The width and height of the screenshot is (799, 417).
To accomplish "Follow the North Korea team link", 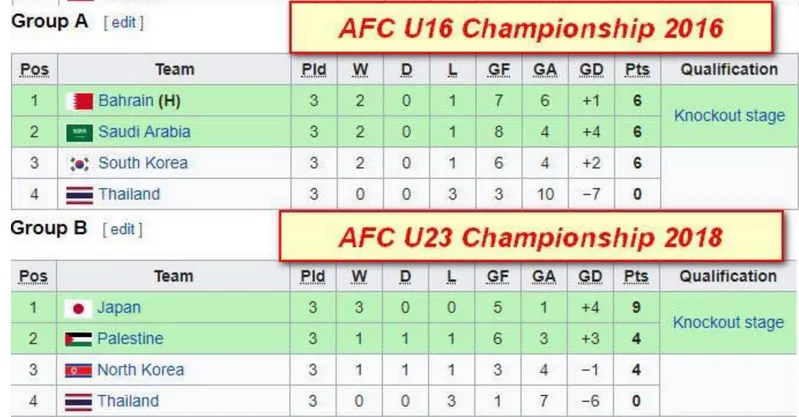I will click(140, 370).
